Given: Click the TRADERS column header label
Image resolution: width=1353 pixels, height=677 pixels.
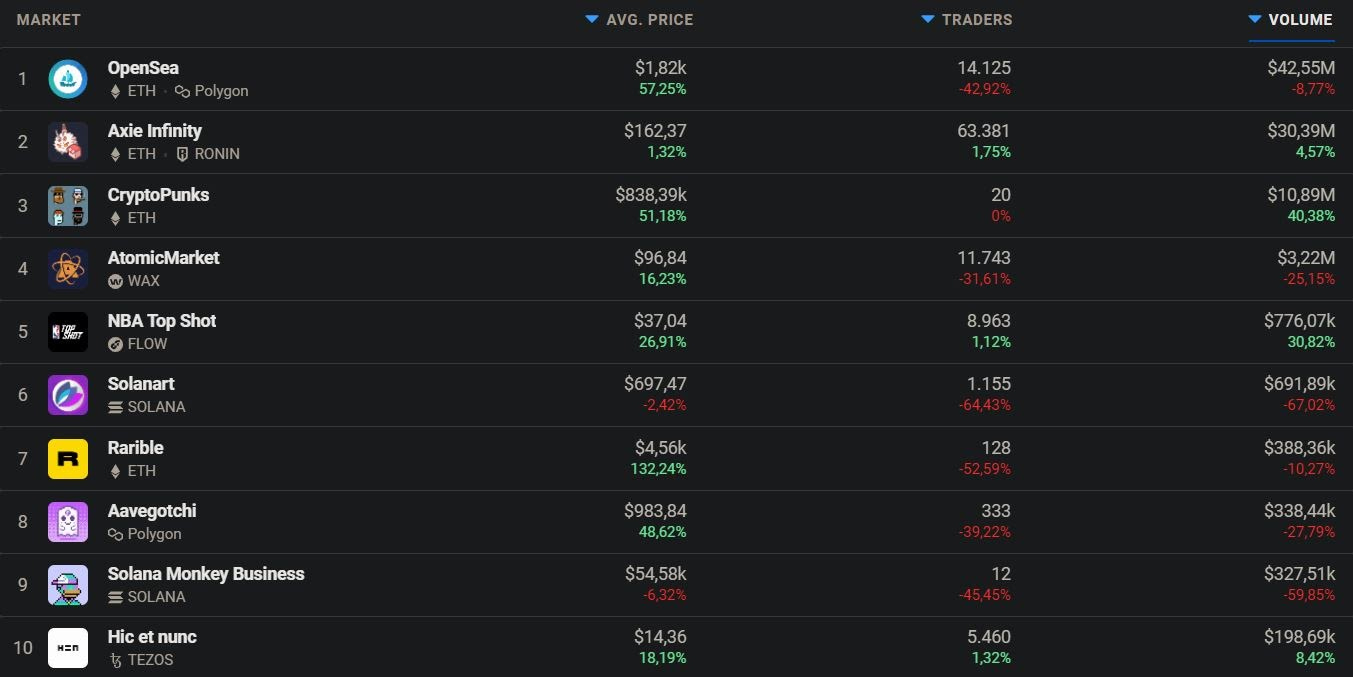Looking at the screenshot, I should coord(977,20).
